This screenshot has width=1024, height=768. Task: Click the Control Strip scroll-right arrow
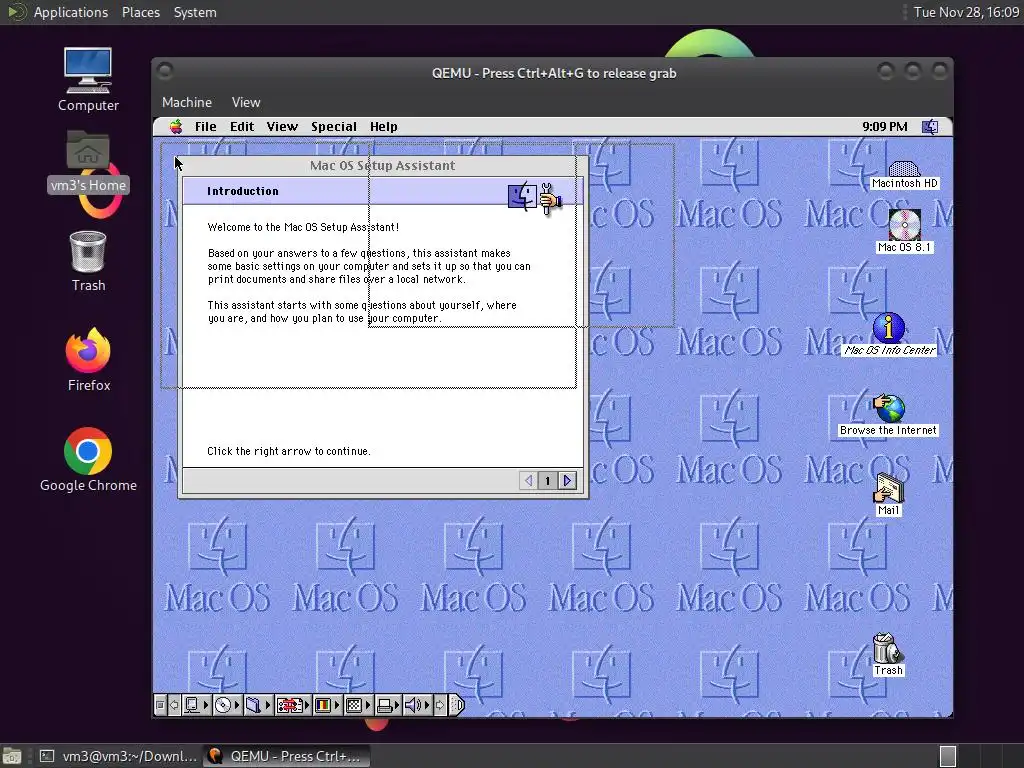(440, 705)
